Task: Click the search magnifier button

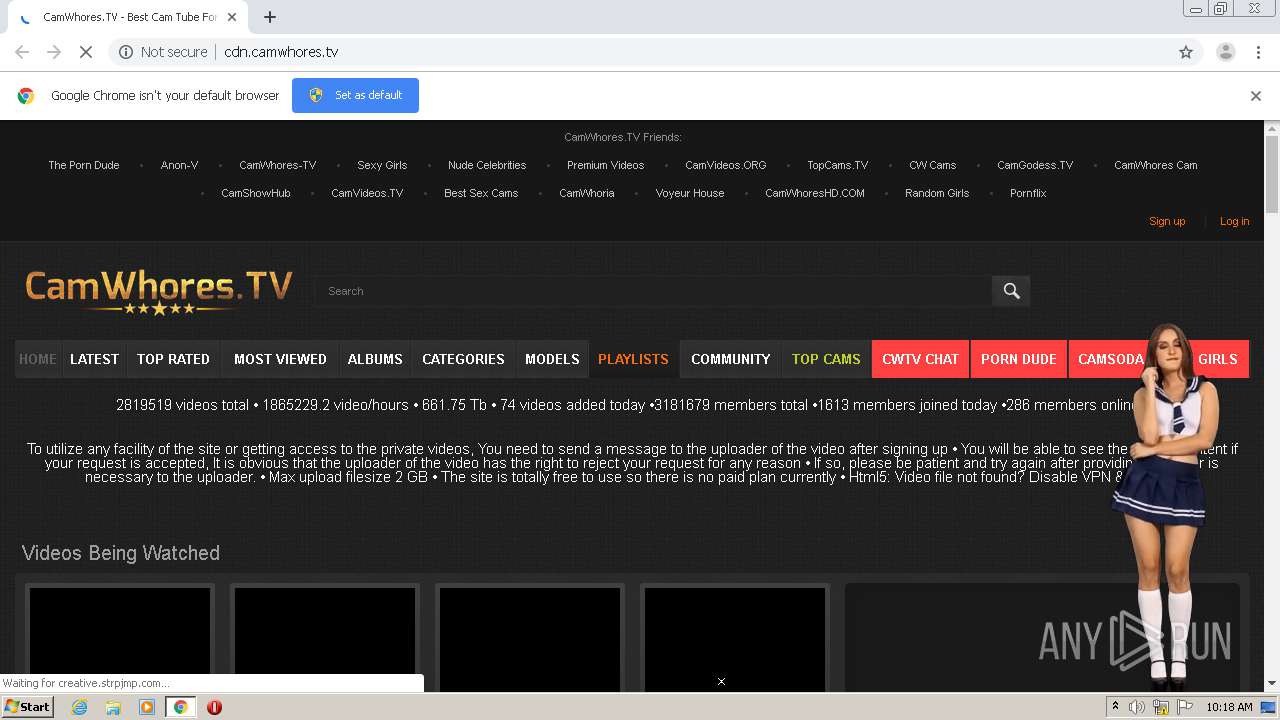Action: [x=1011, y=291]
